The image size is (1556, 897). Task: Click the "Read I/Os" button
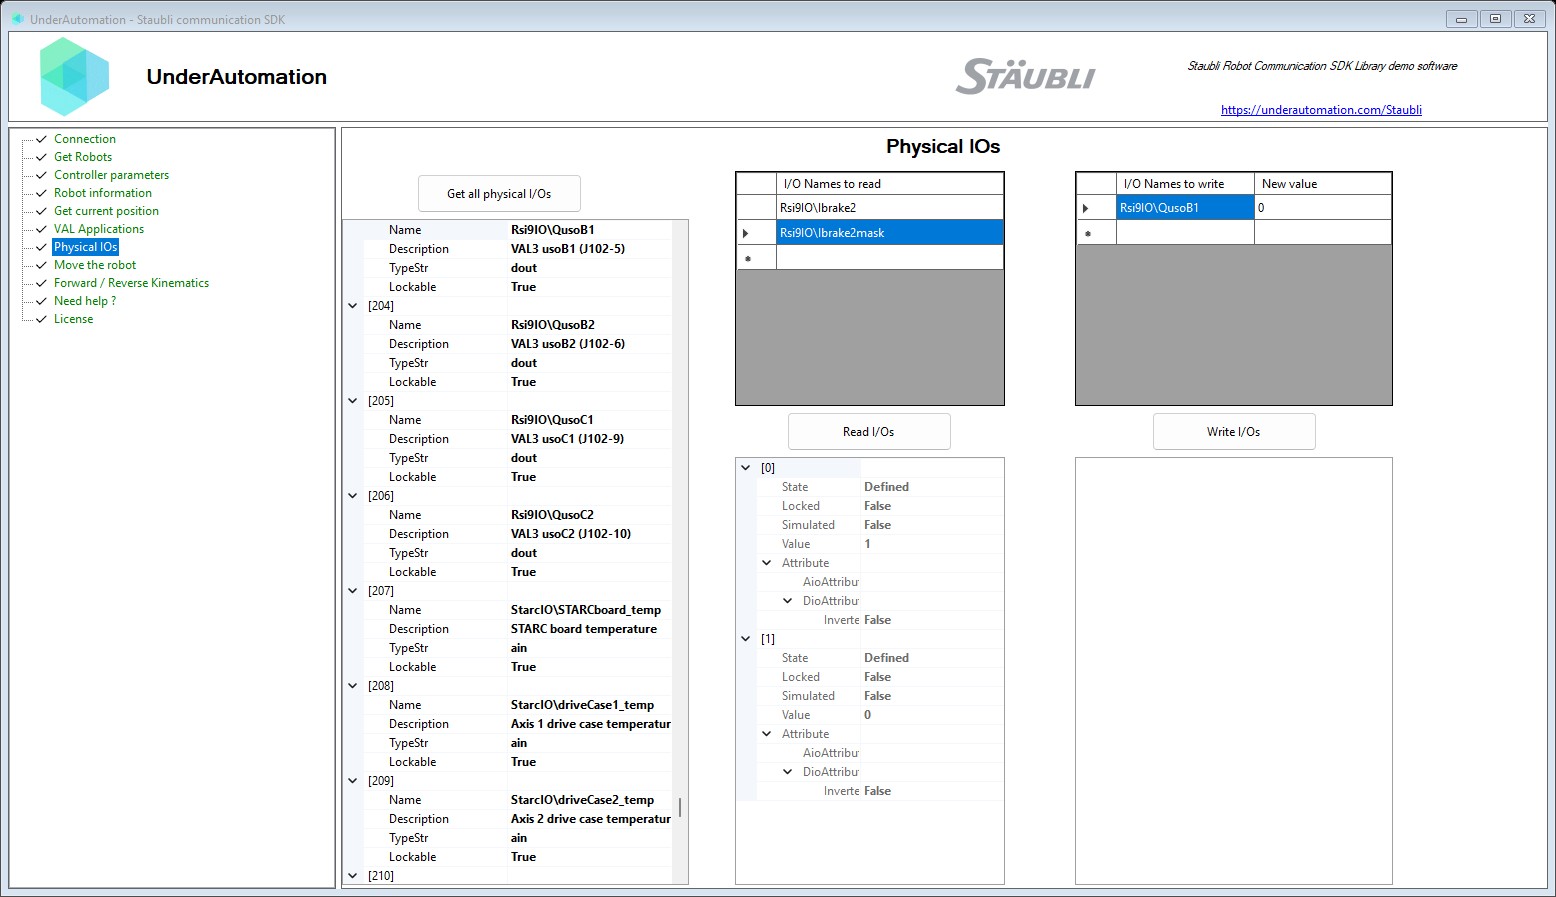pyautogui.click(x=868, y=431)
